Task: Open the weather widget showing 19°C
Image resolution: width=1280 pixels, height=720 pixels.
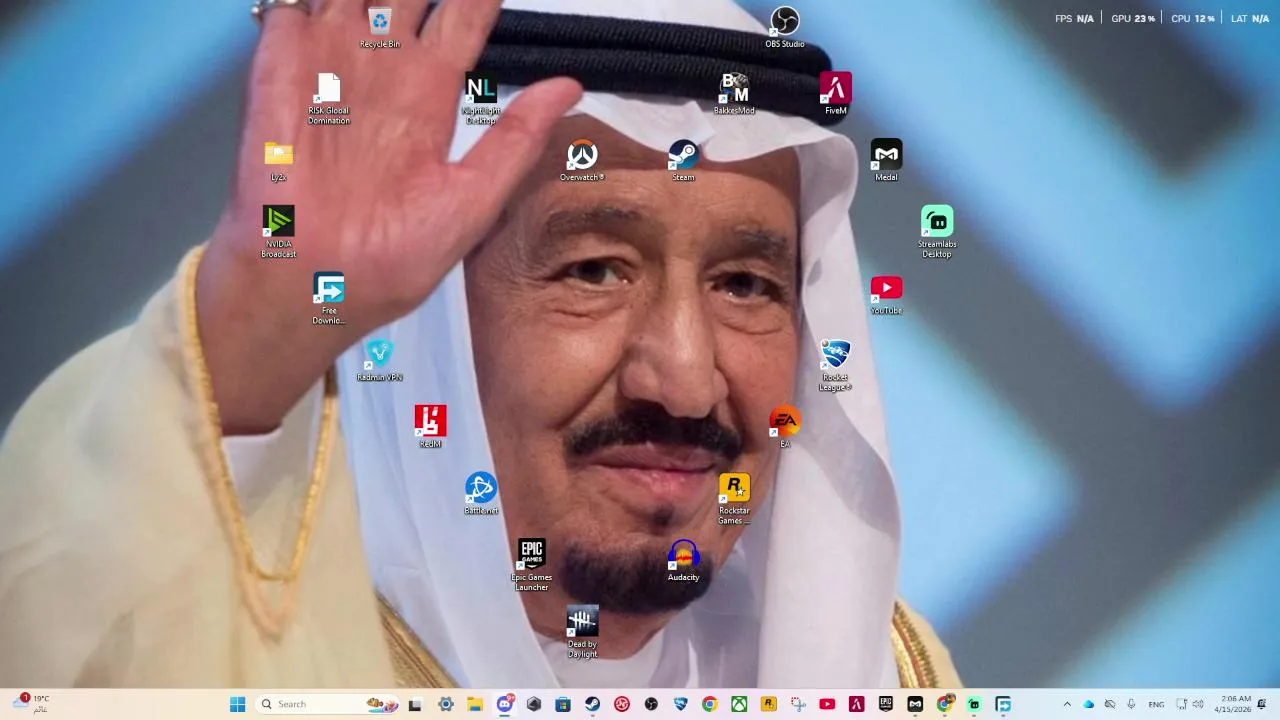Action: (x=29, y=704)
